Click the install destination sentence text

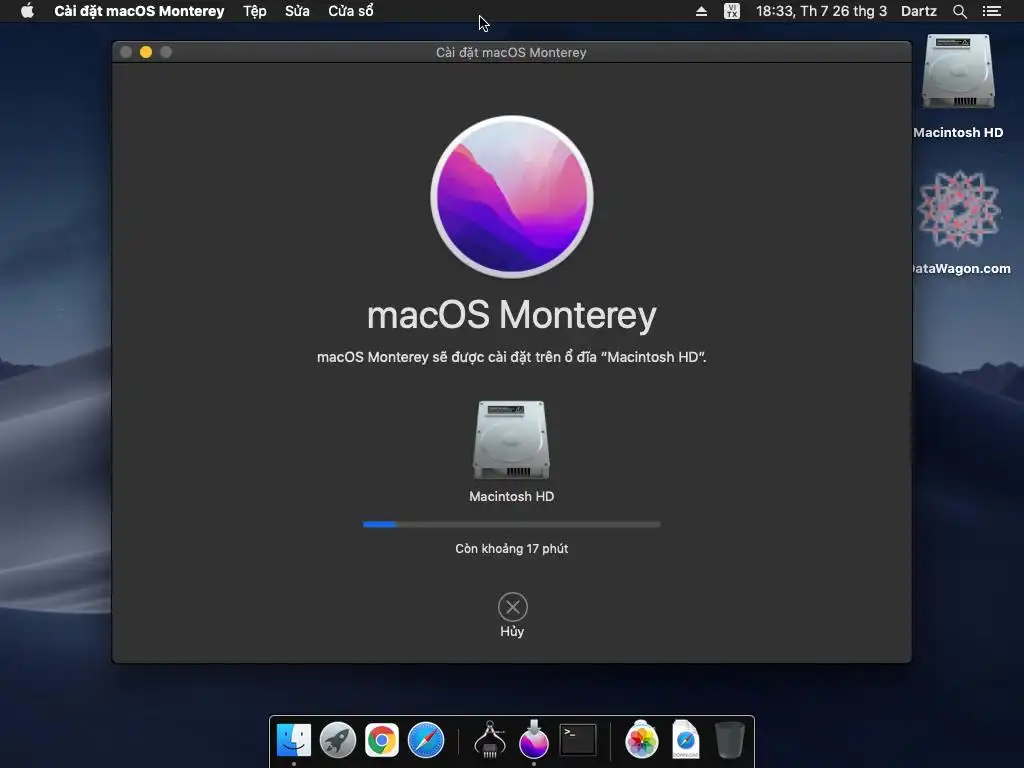[511, 357]
